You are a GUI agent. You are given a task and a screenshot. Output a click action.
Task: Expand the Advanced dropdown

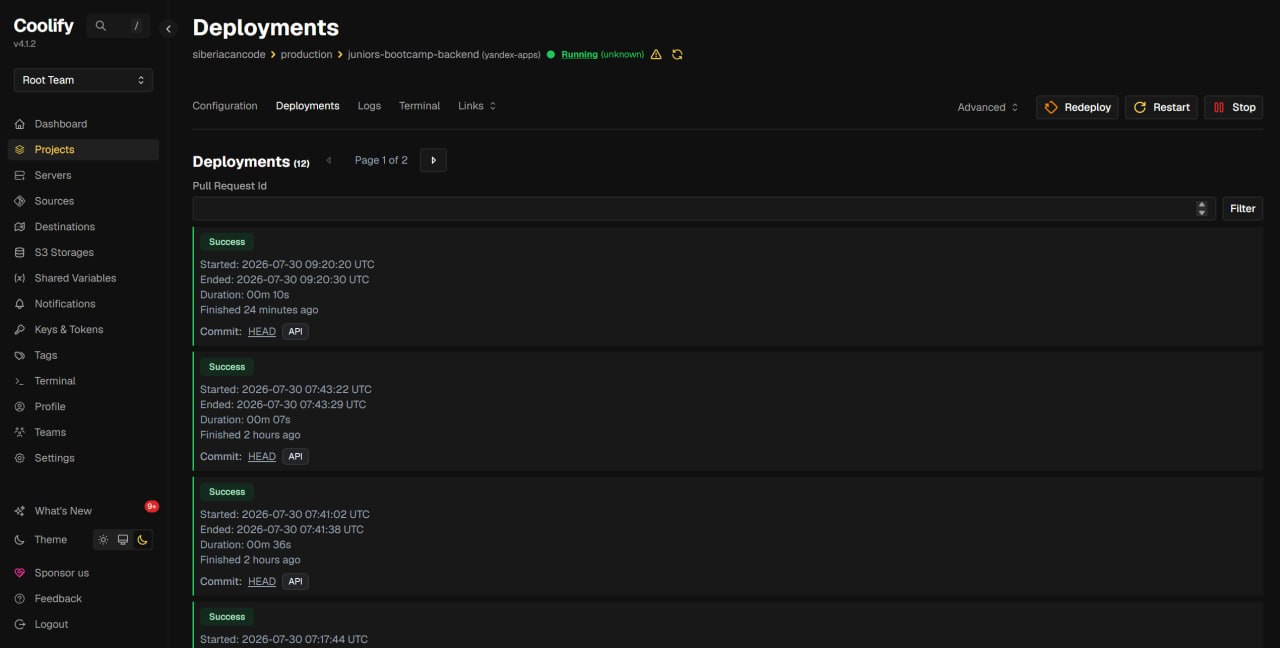(988, 107)
